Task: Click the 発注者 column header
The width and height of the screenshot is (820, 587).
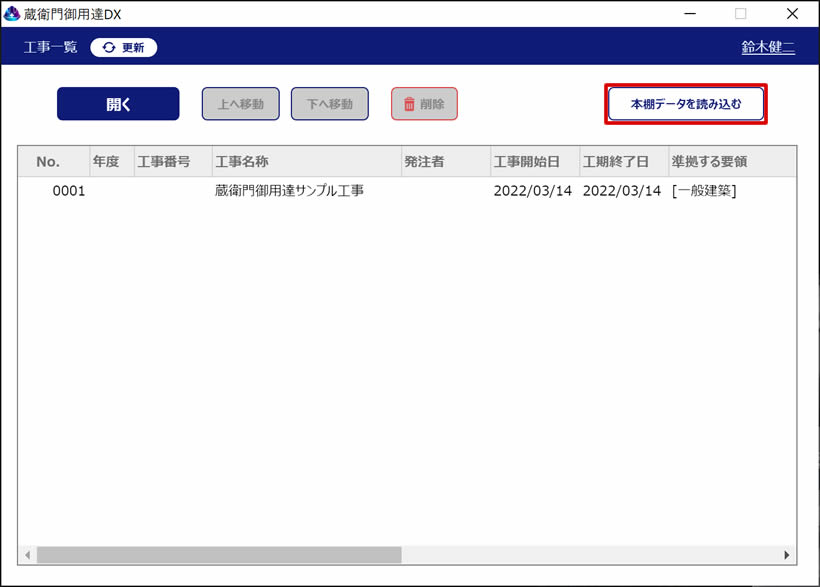Action: tap(446, 162)
